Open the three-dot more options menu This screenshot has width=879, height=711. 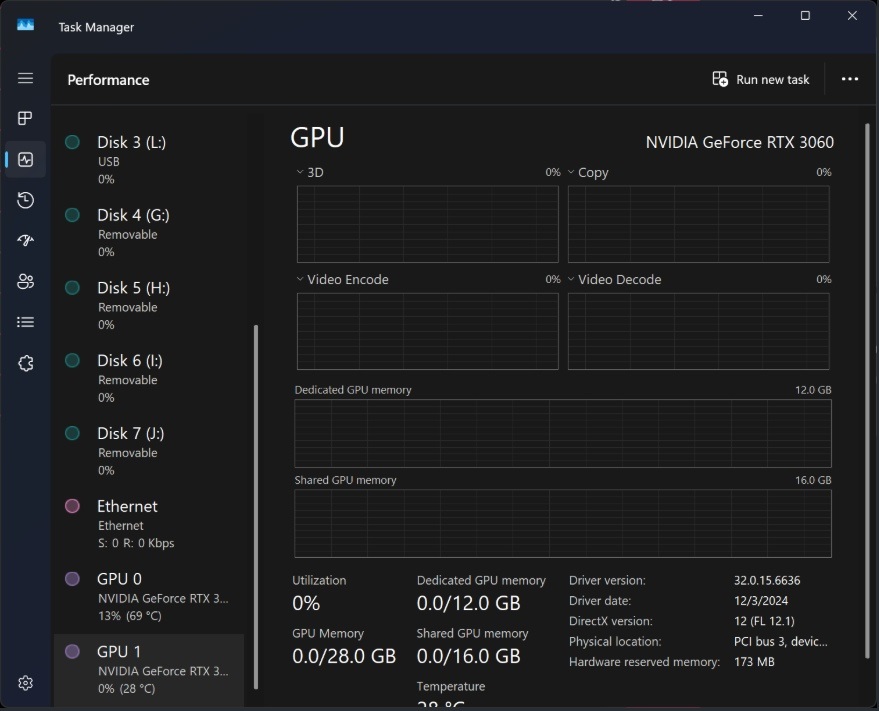850,79
